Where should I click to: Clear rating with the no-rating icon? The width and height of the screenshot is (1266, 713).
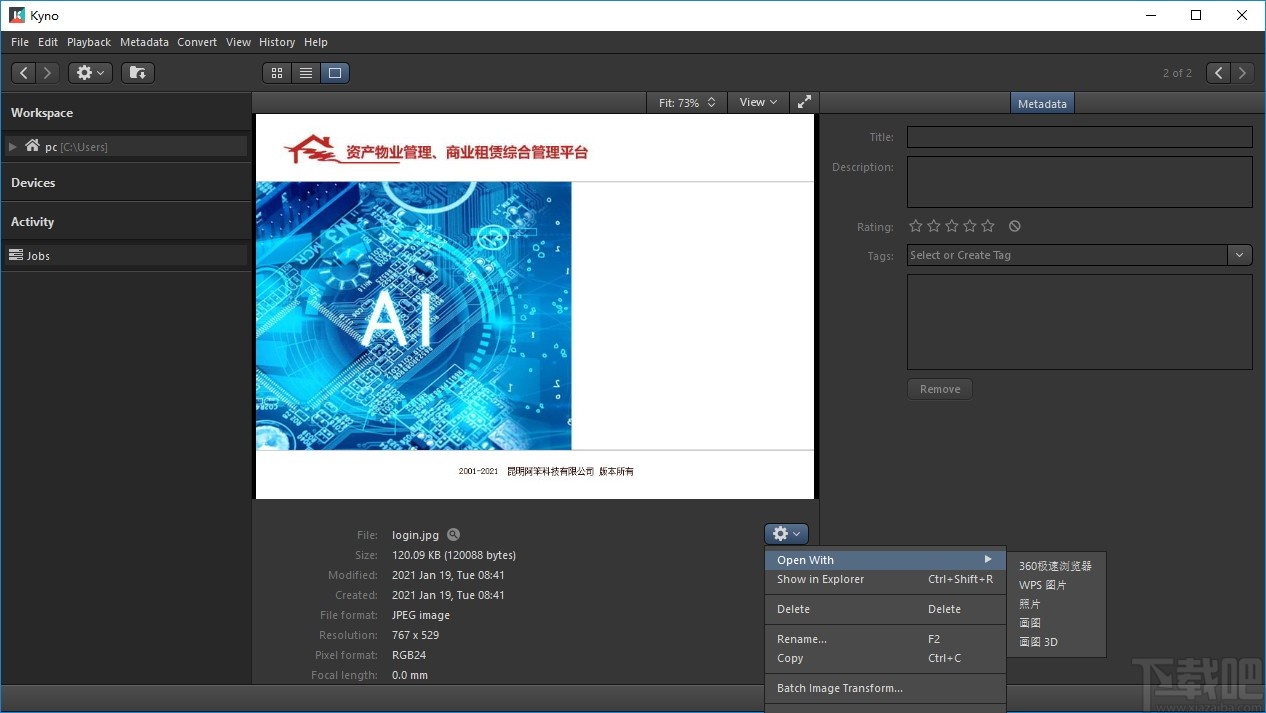click(x=1015, y=226)
